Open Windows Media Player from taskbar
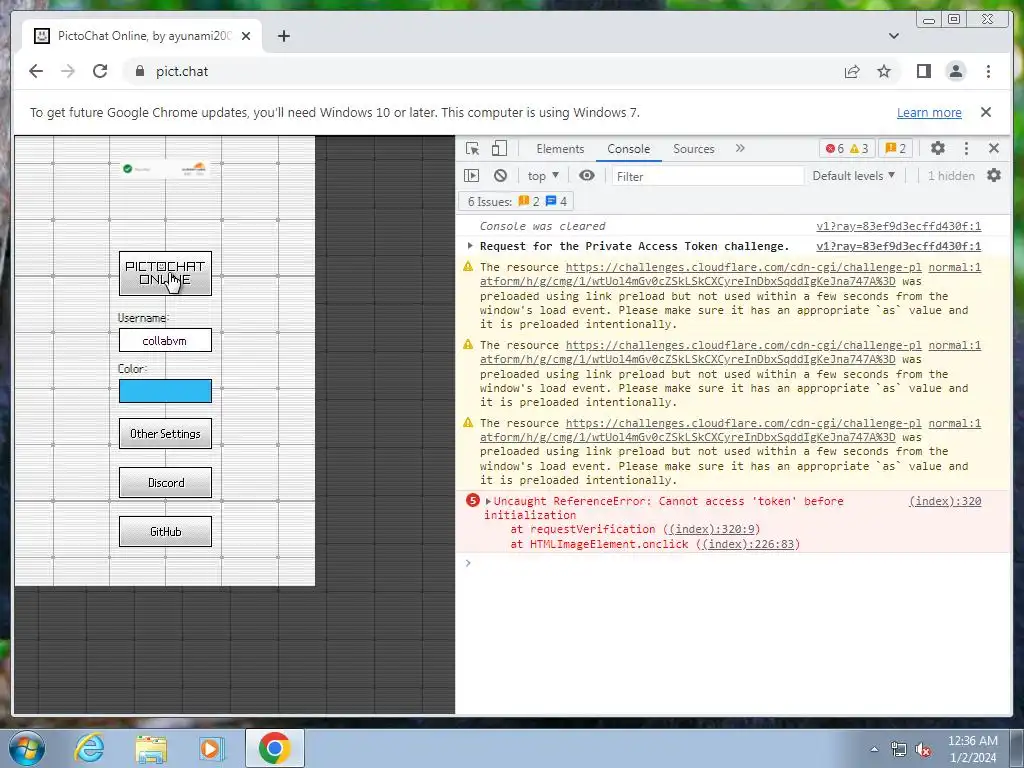The image size is (1024, 768). (x=210, y=748)
